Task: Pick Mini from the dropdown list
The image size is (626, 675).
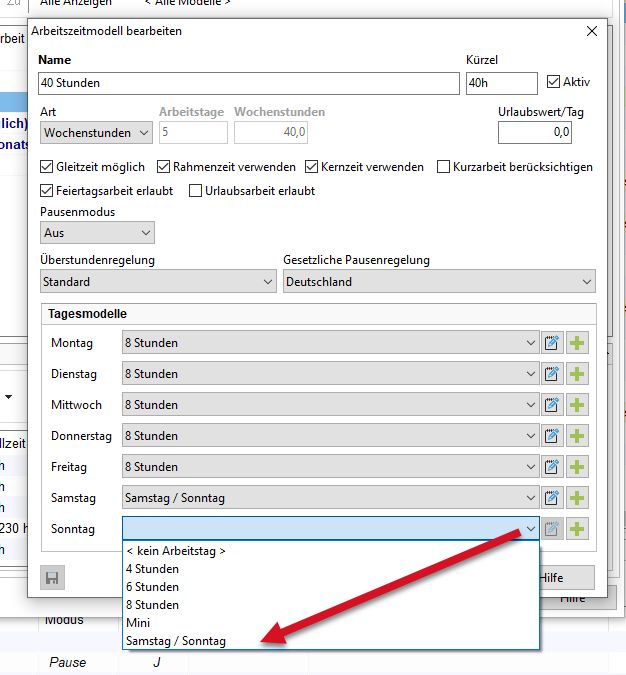Action: [x=138, y=623]
